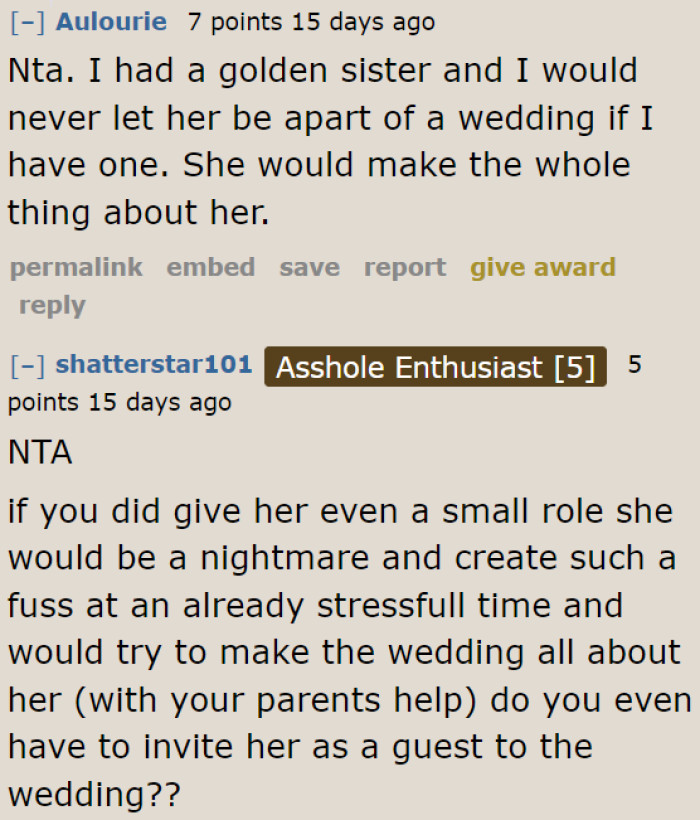This screenshot has width=700, height=820.
Task: Give an award to Aulourie's comment
Action: point(542,267)
